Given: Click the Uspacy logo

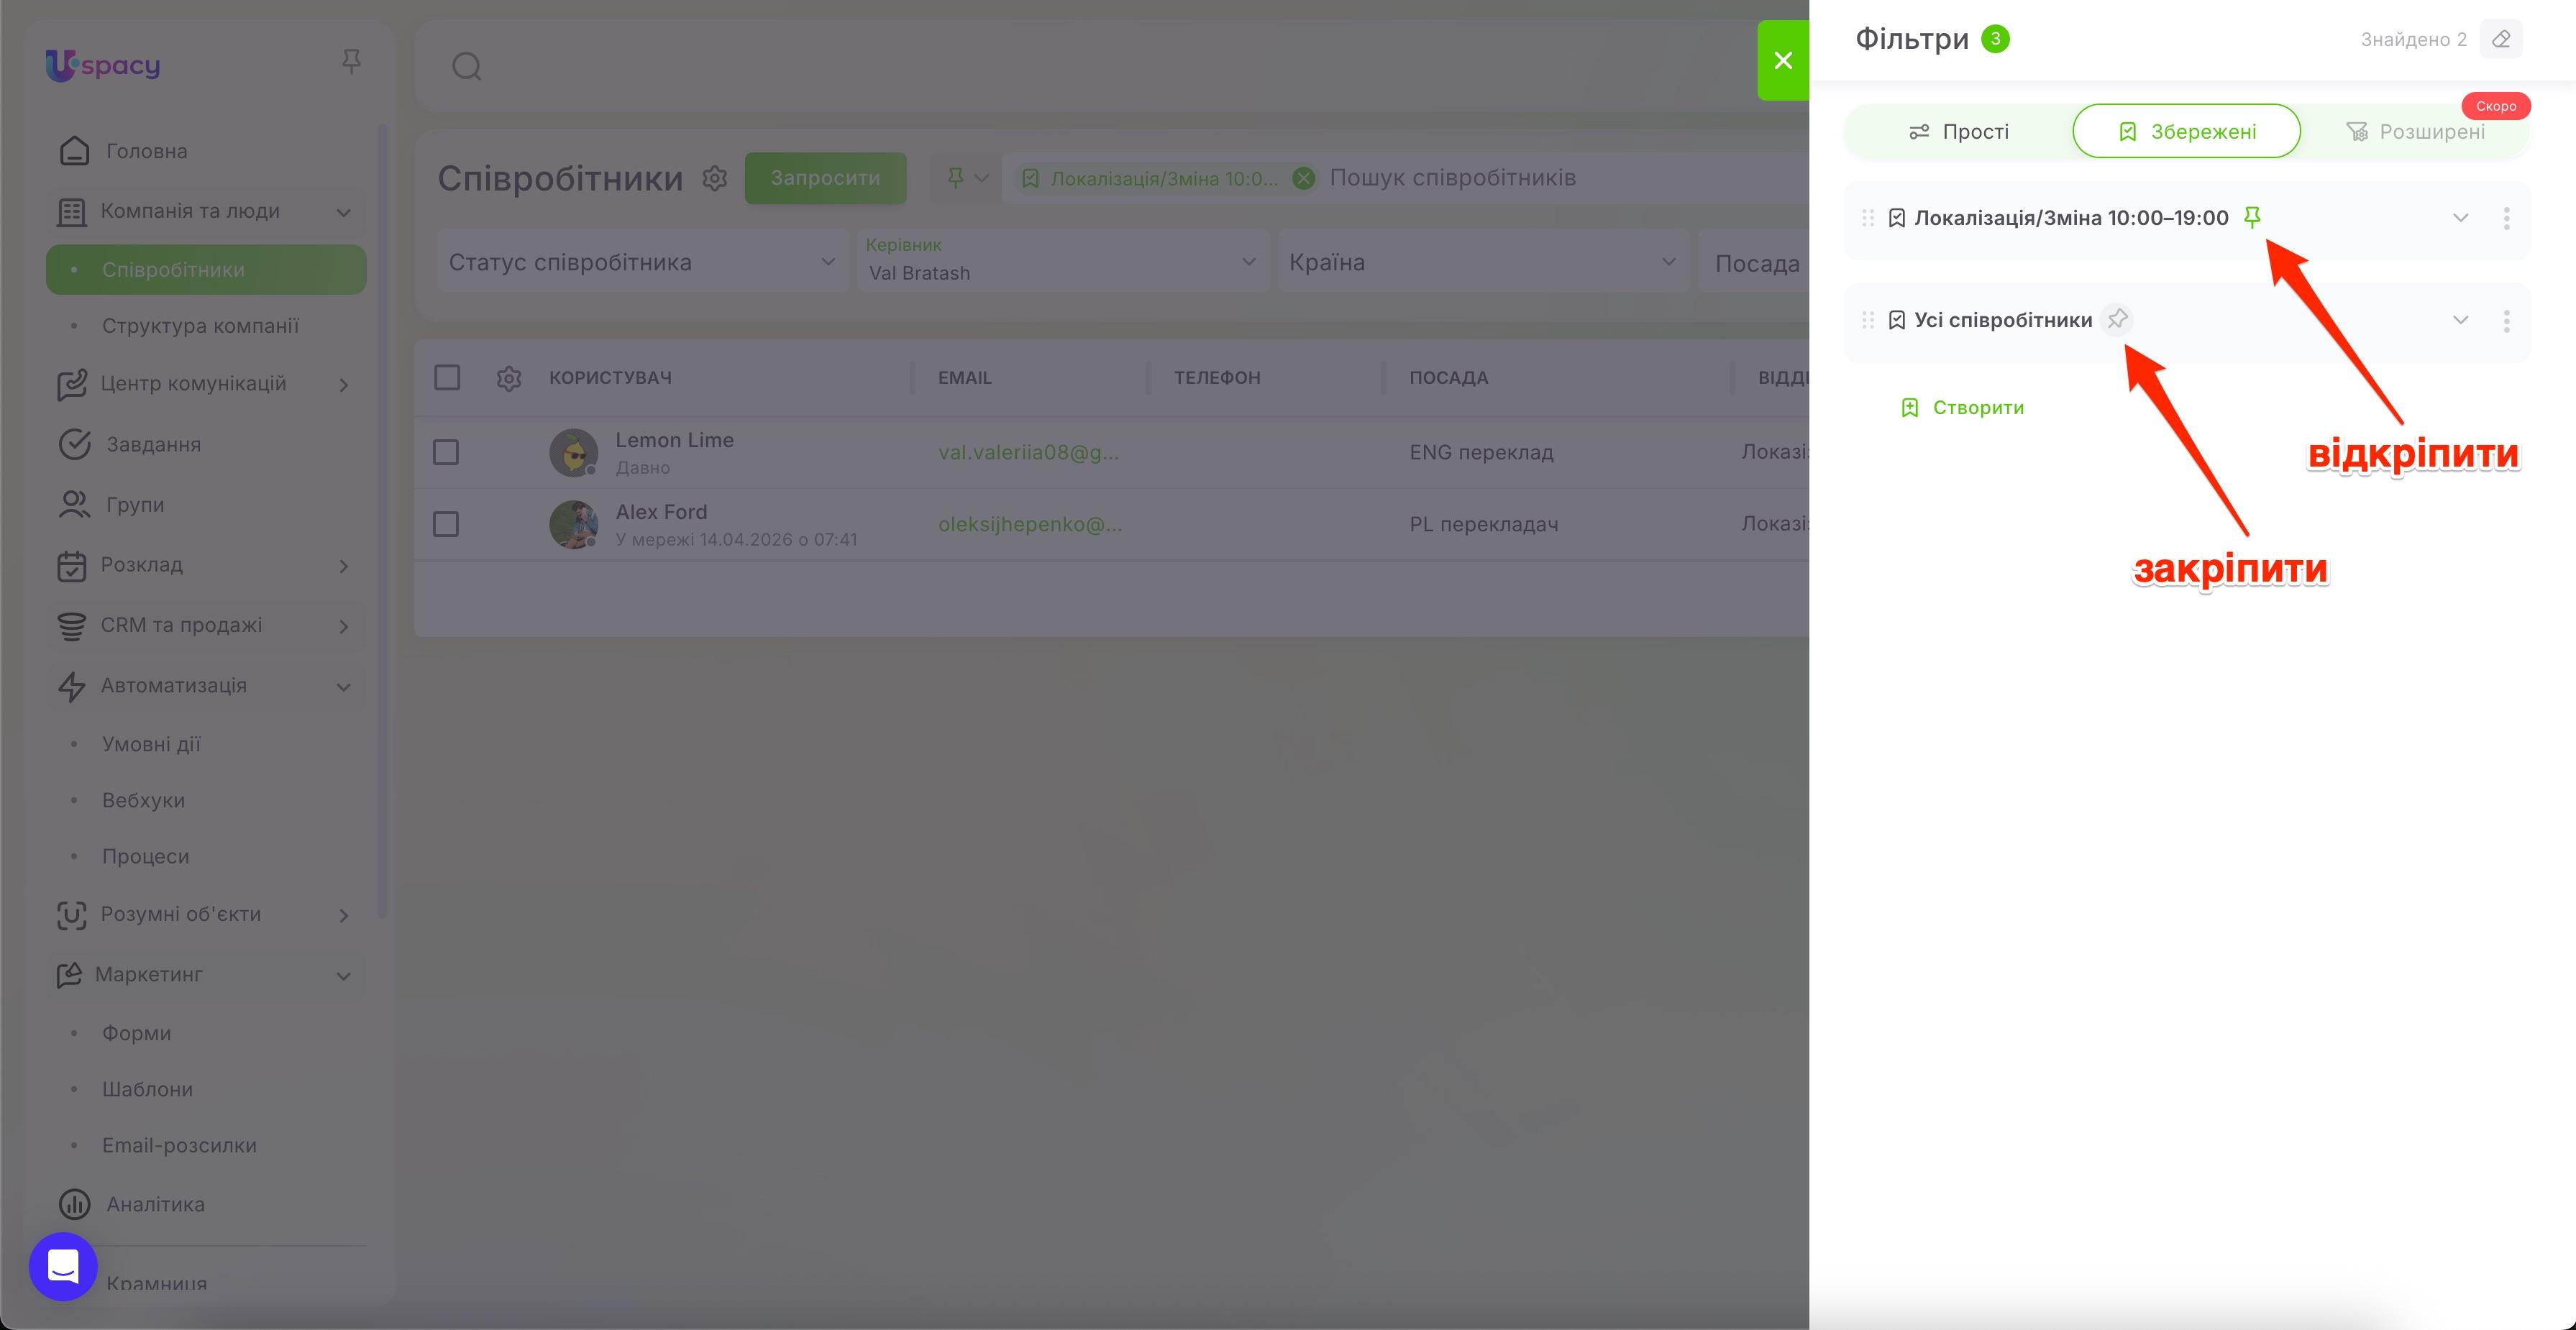Looking at the screenshot, I should [103, 65].
